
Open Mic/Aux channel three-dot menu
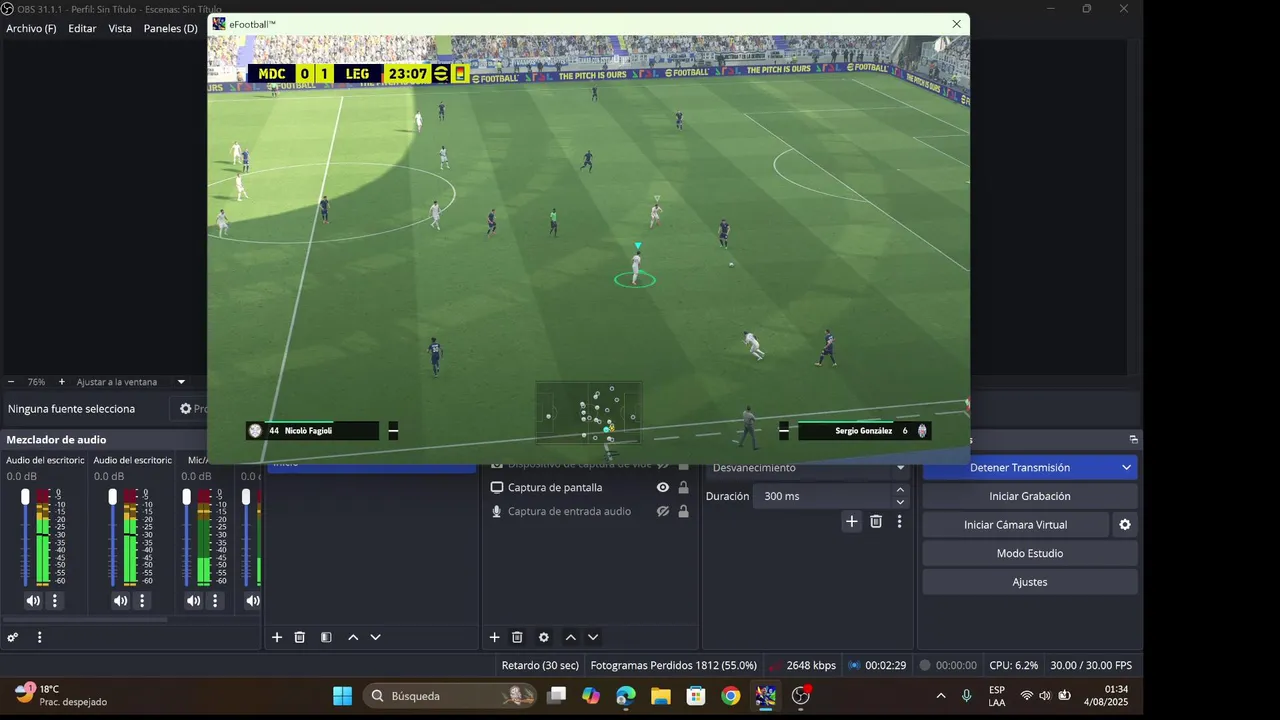(x=216, y=601)
